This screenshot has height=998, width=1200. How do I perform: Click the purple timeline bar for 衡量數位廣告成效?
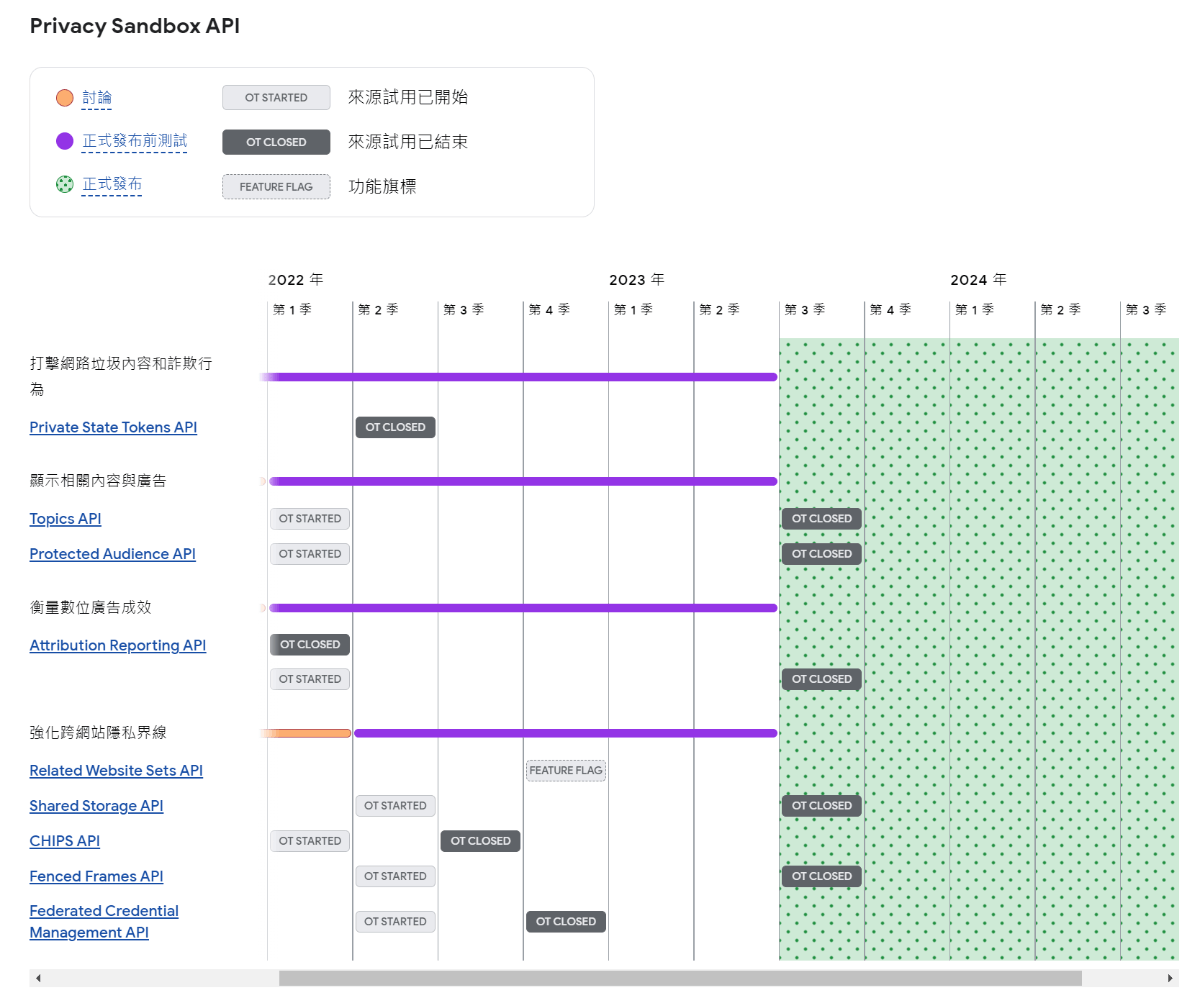click(x=520, y=607)
